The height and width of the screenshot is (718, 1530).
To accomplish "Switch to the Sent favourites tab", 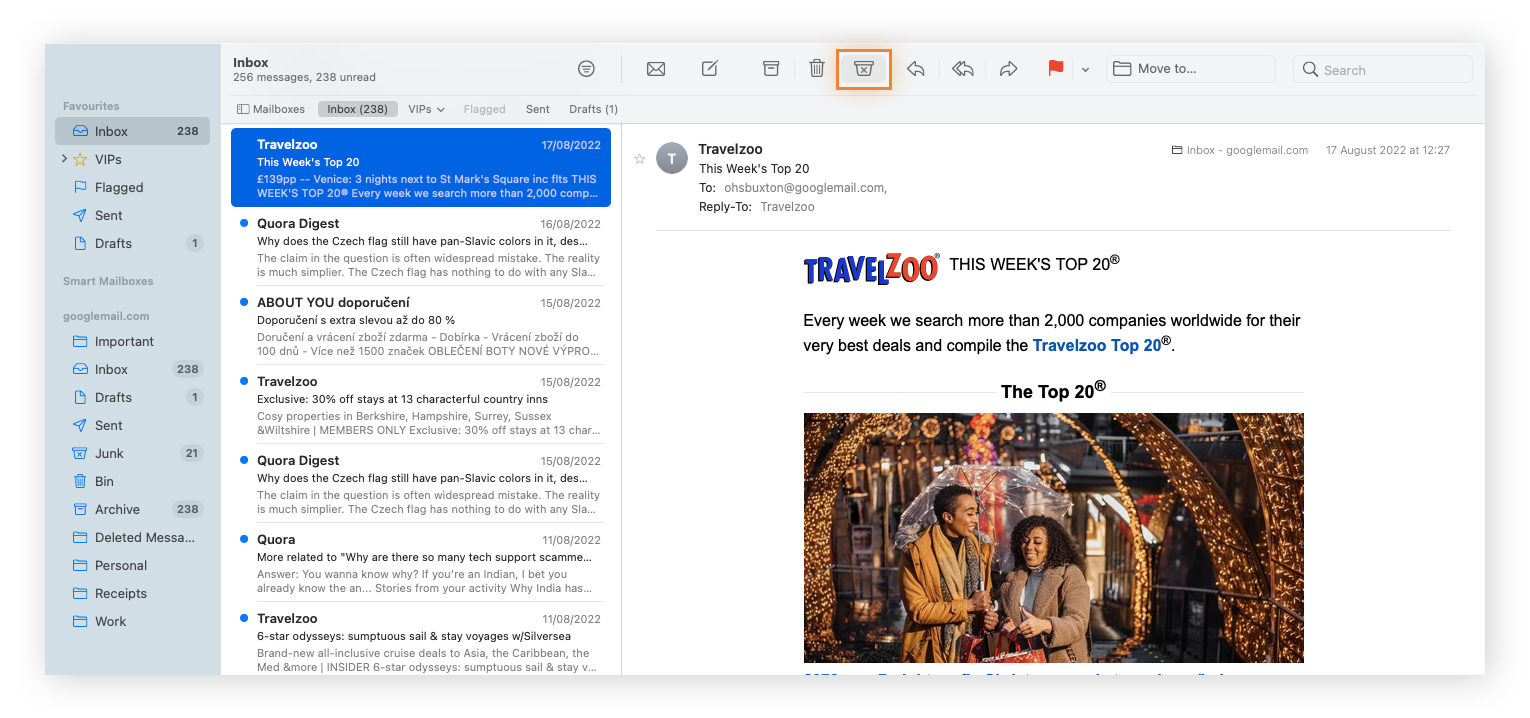I will pos(538,109).
